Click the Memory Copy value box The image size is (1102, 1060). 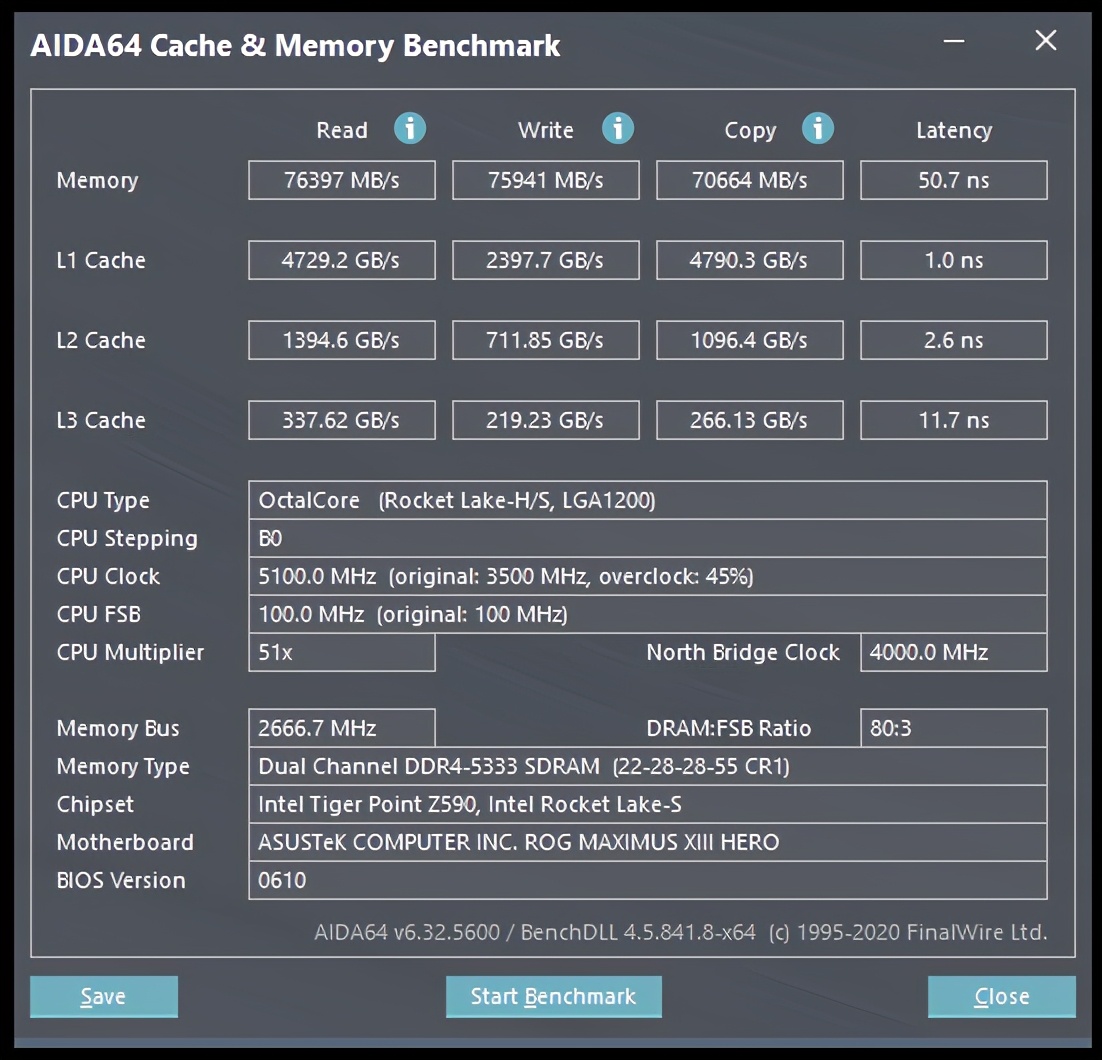[x=749, y=181]
